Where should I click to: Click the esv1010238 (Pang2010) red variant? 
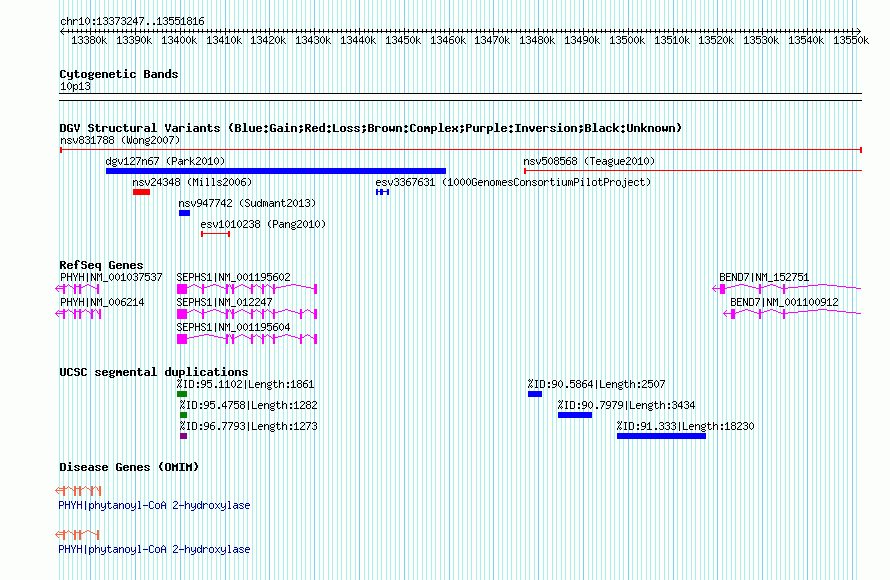[215, 234]
